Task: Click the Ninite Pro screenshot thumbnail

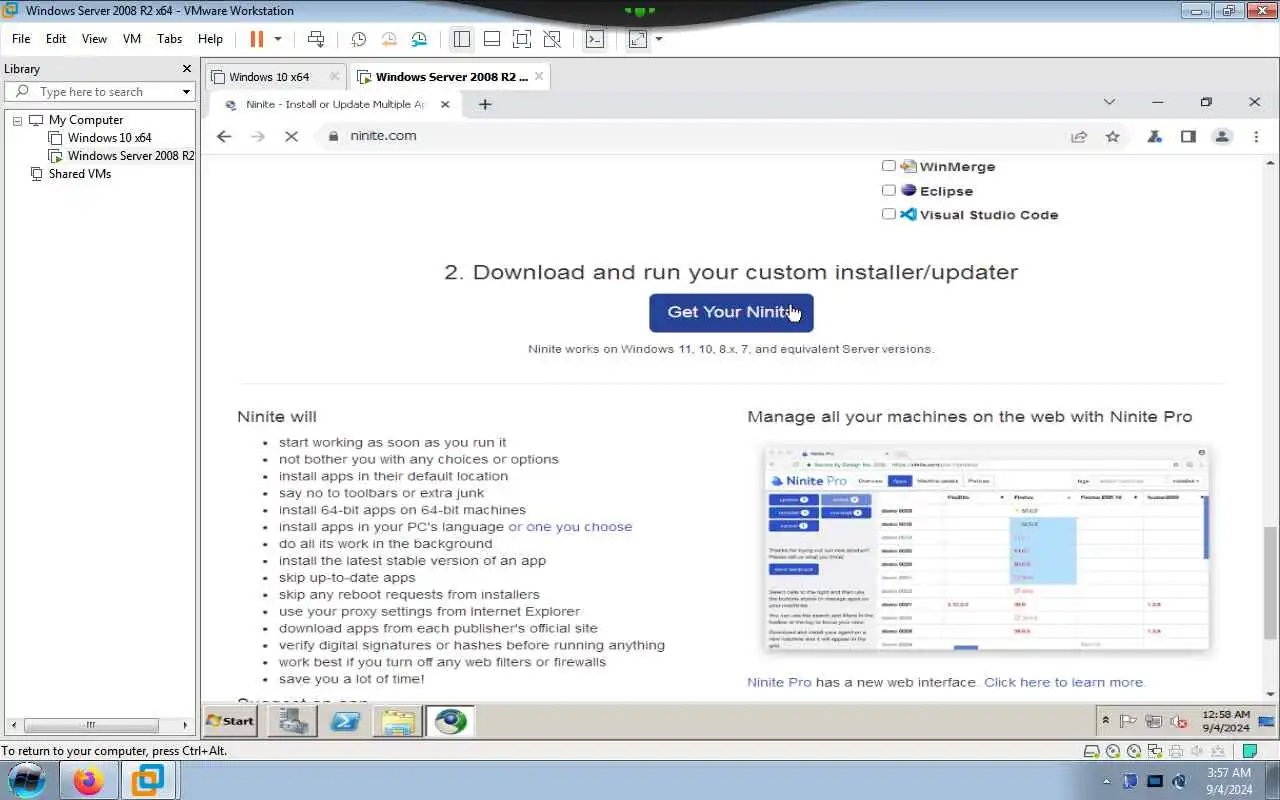Action: click(988, 548)
